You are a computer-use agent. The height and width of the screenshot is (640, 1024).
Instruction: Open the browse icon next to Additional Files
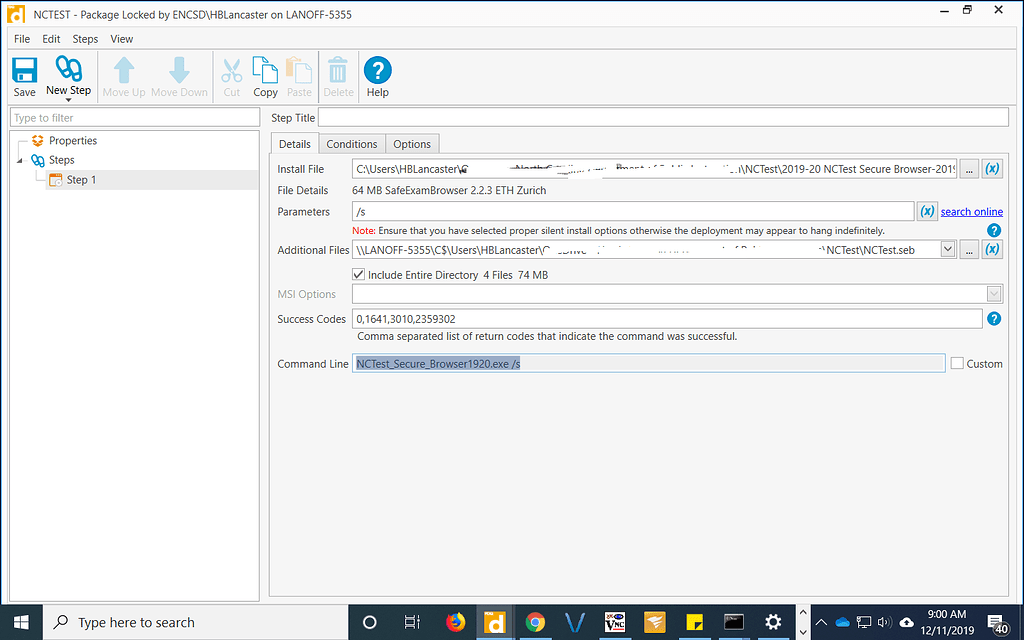point(968,250)
